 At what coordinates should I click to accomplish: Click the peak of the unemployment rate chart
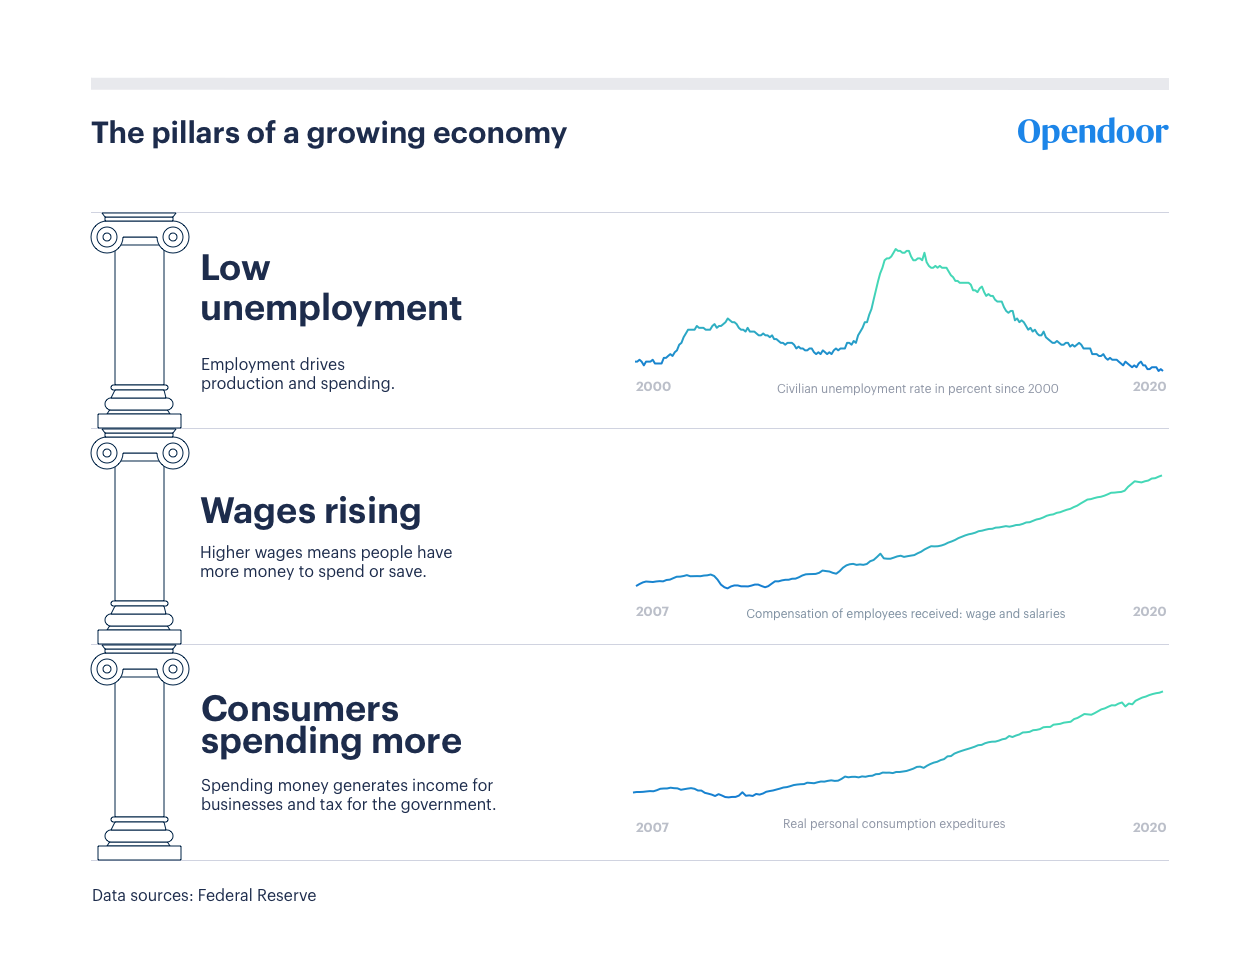coord(897,250)
